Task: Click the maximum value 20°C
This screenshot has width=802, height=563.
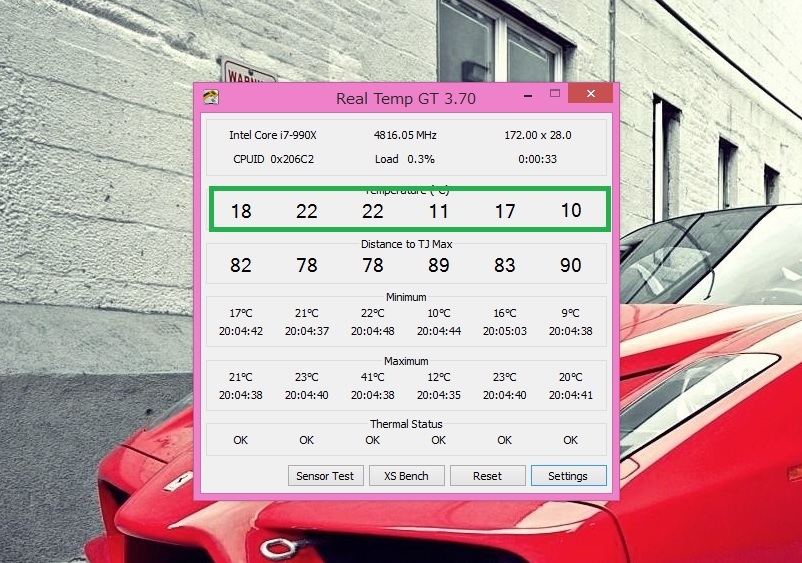Action: point(571,377)
